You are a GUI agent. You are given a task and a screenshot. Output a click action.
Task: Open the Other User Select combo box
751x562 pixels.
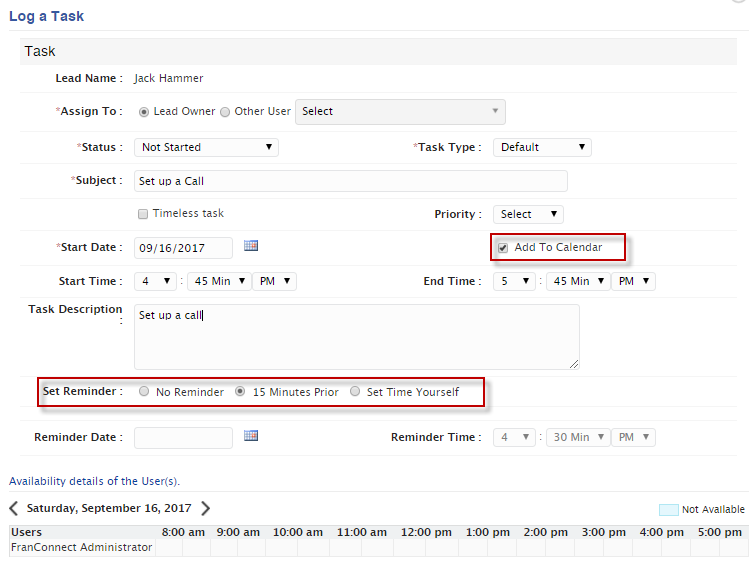[x=400, y=112]
